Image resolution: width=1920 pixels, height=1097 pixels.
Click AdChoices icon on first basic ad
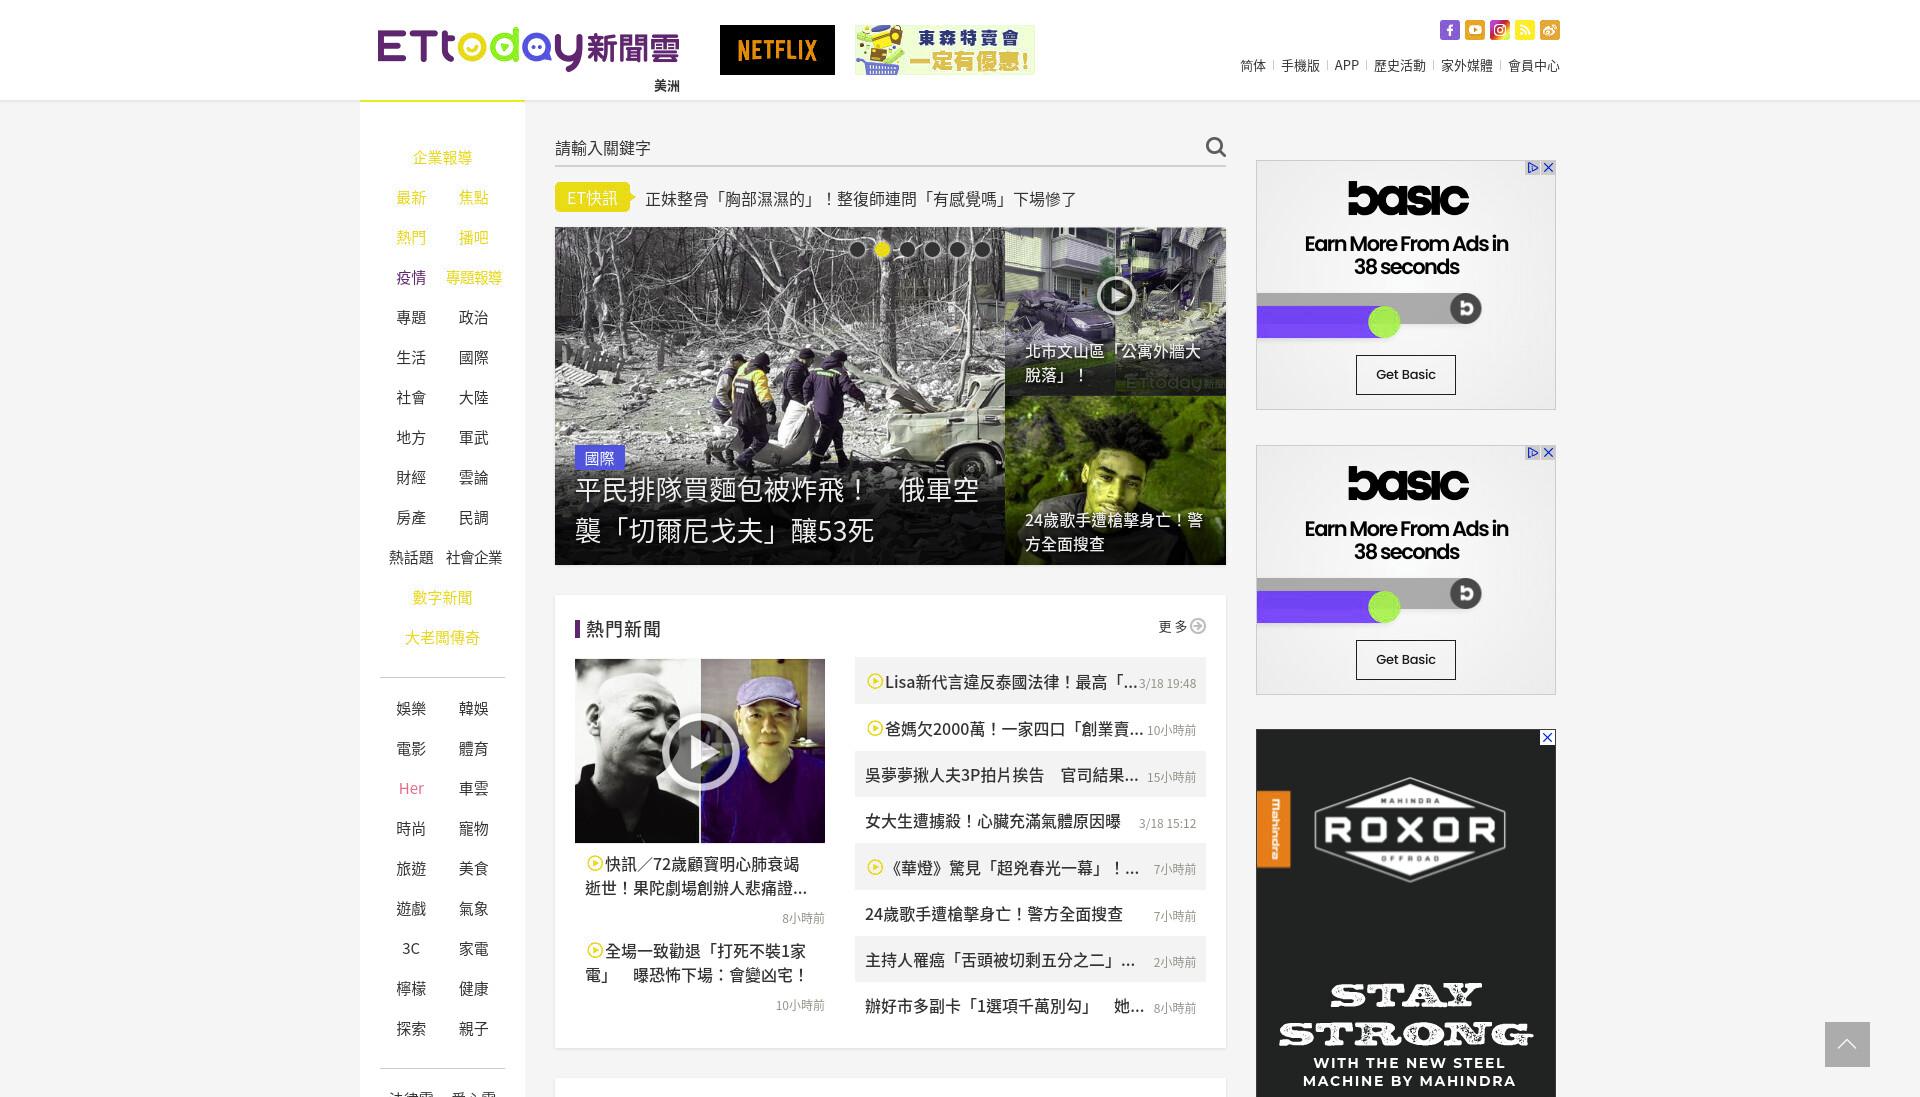click(x=1532, y=168)
